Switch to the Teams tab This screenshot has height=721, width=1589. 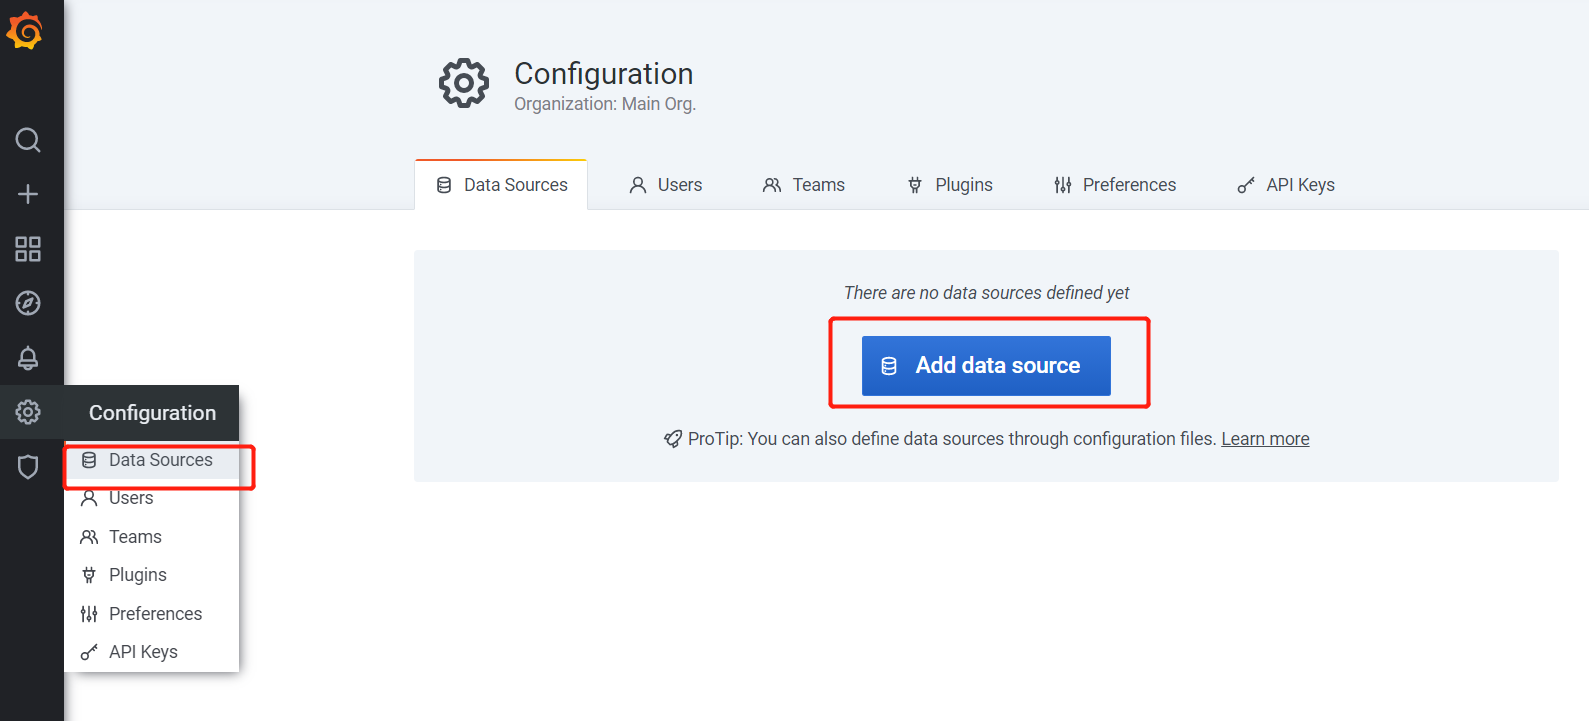(804, 185)
